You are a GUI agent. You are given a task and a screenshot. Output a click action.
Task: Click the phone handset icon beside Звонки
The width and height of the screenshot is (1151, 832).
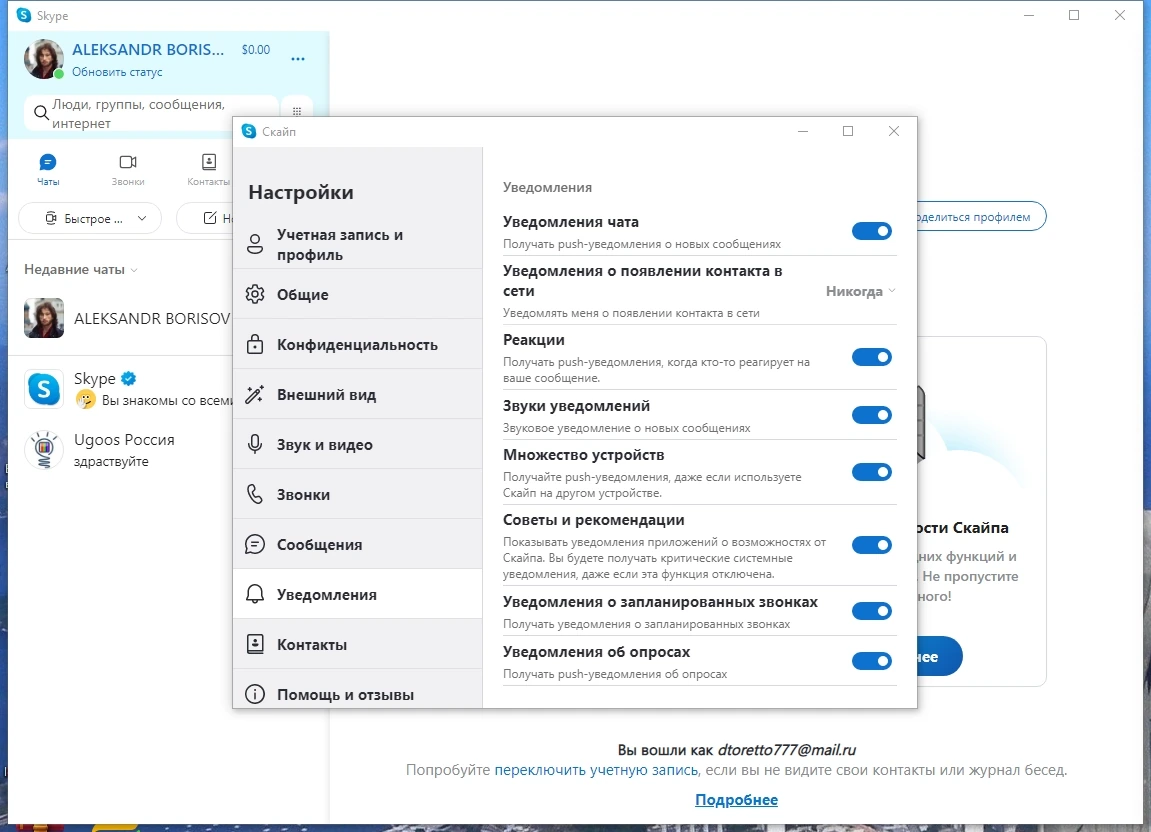pyautogui.click(x=255, y=494)
